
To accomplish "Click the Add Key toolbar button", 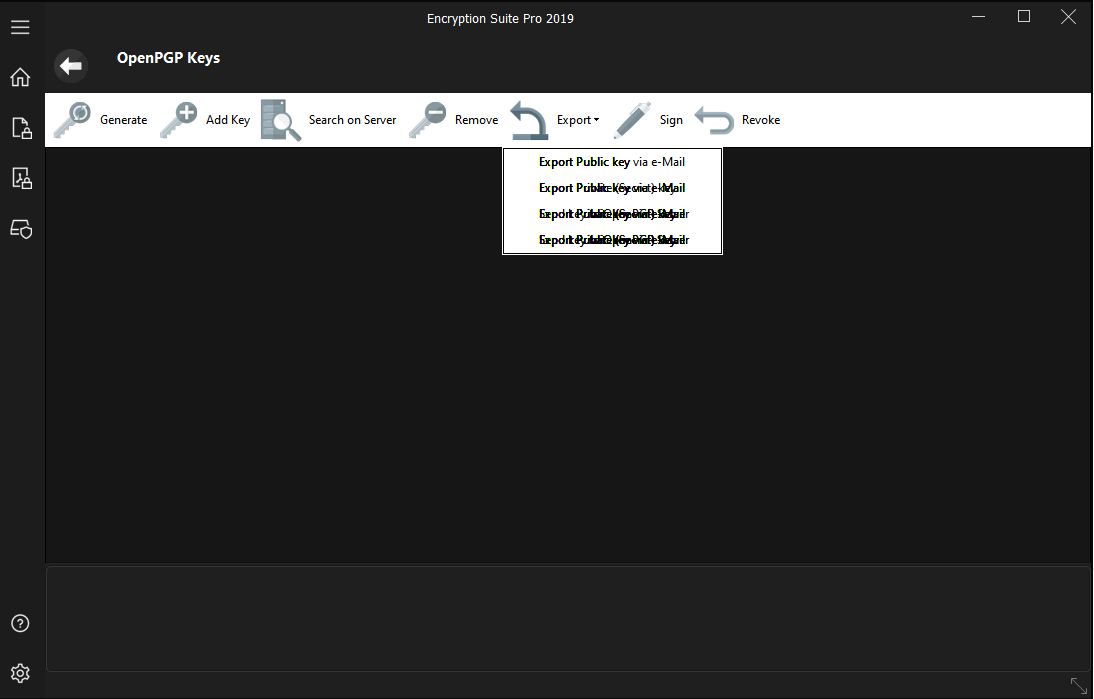I will click(205, 120).
